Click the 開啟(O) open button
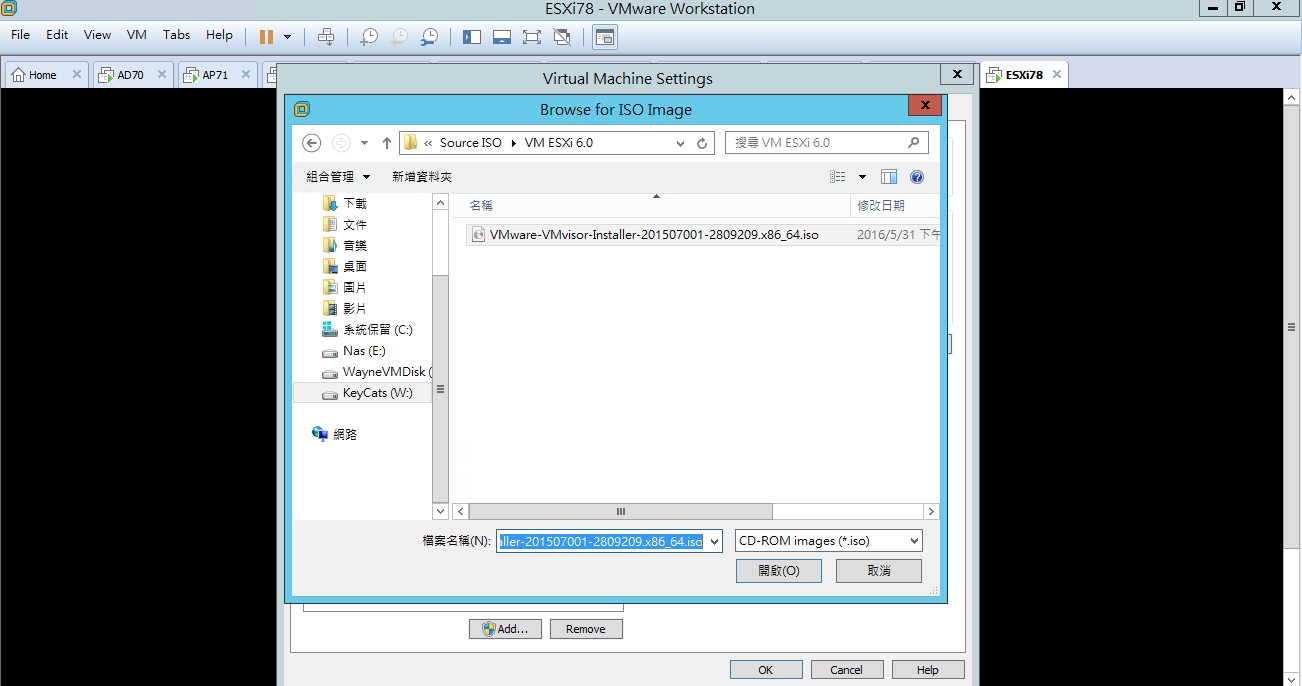The height and width of the screenshot is (686, 1302). coord(778,571)
